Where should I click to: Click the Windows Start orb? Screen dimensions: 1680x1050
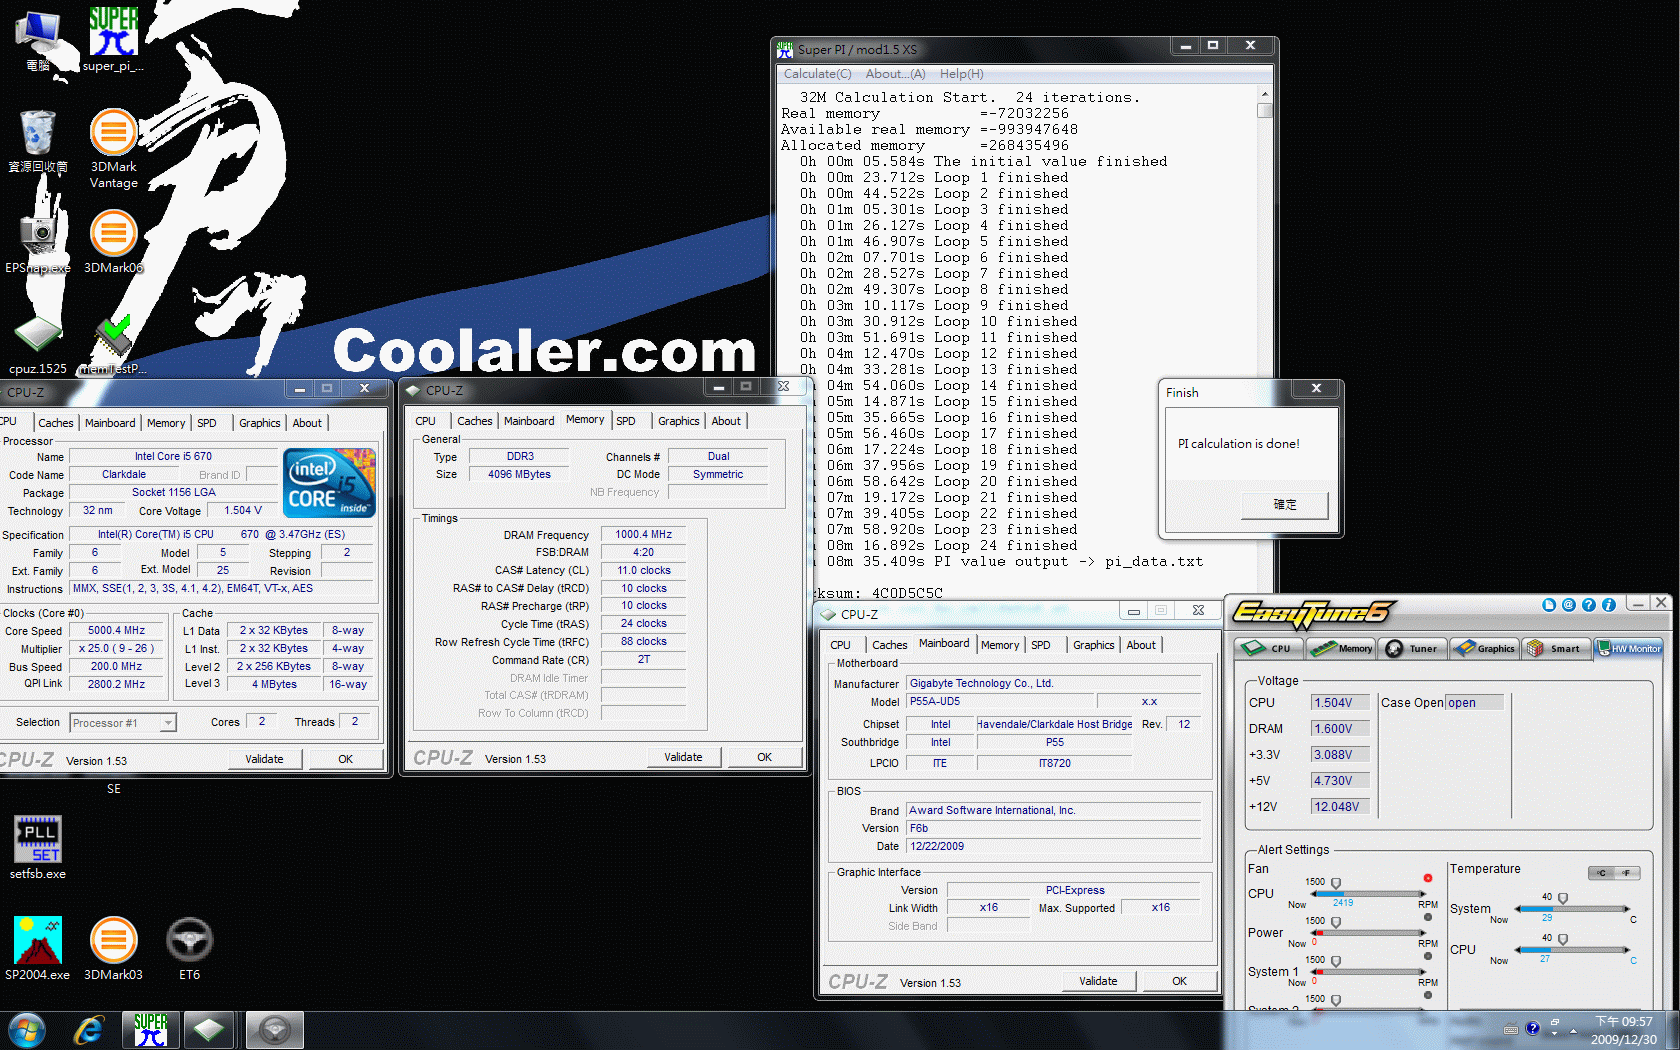point(27,1030)
